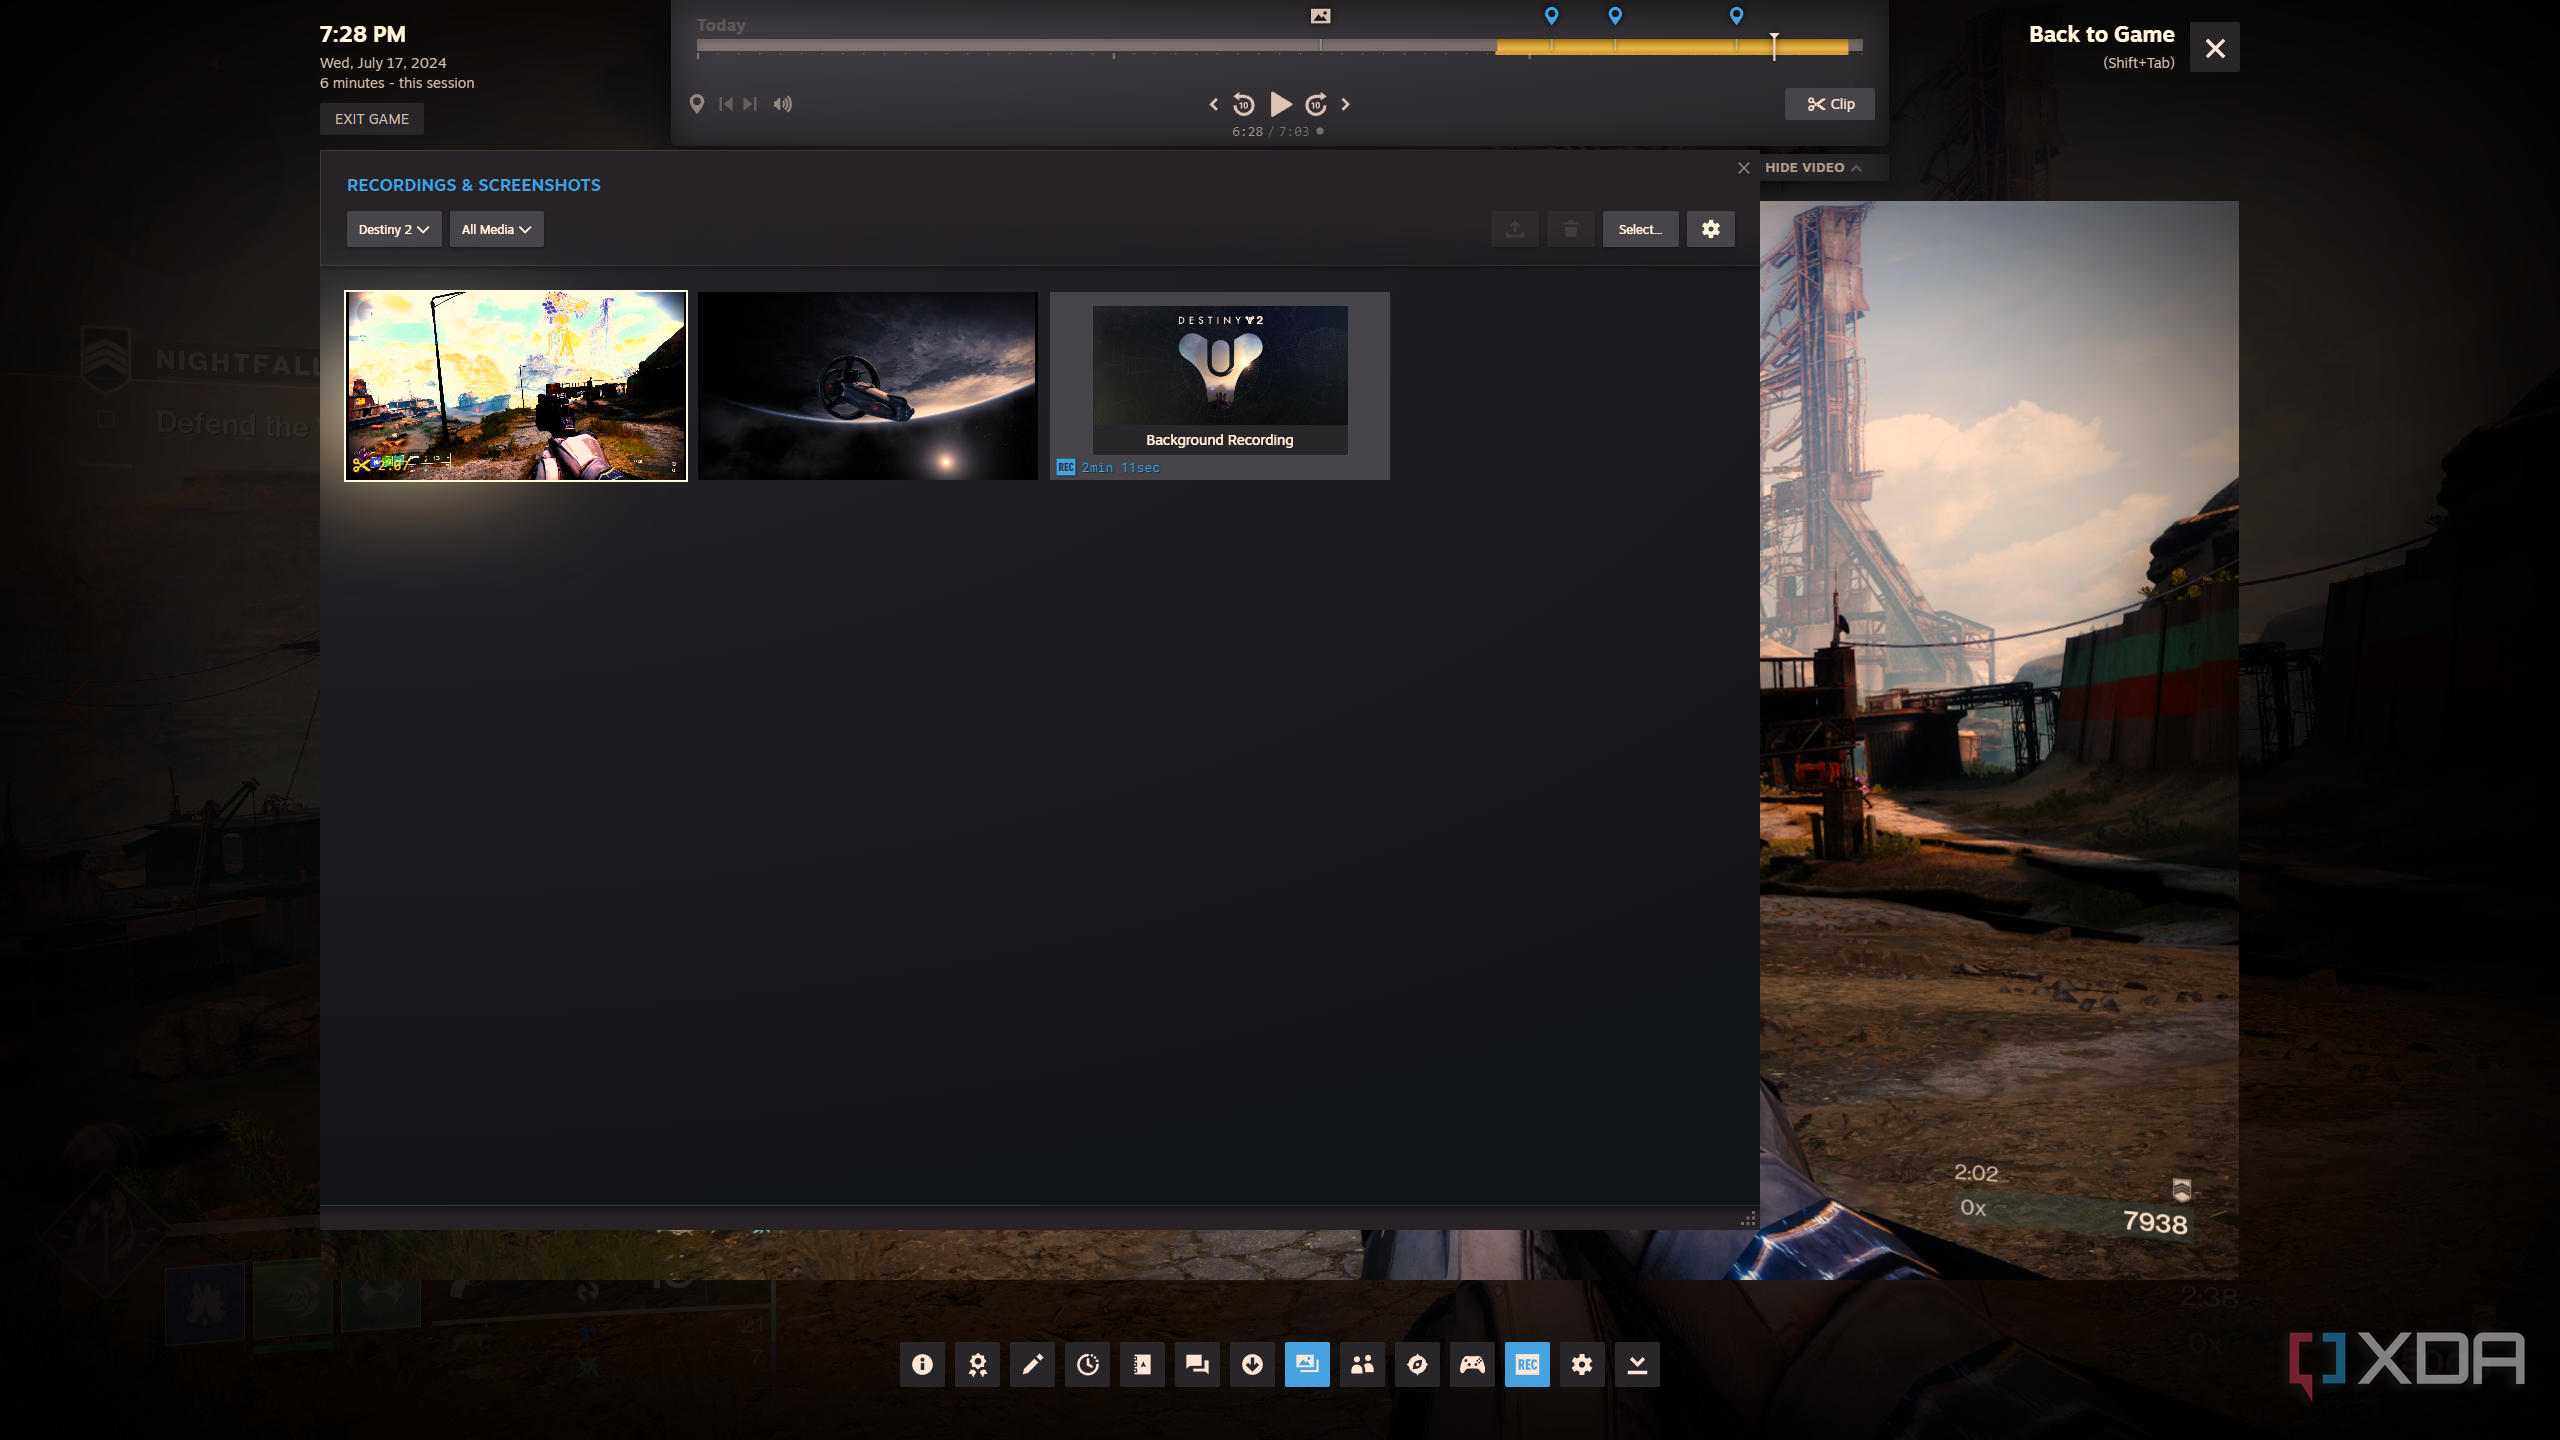Click the scissors Clip button

[x=1830, y=104]
